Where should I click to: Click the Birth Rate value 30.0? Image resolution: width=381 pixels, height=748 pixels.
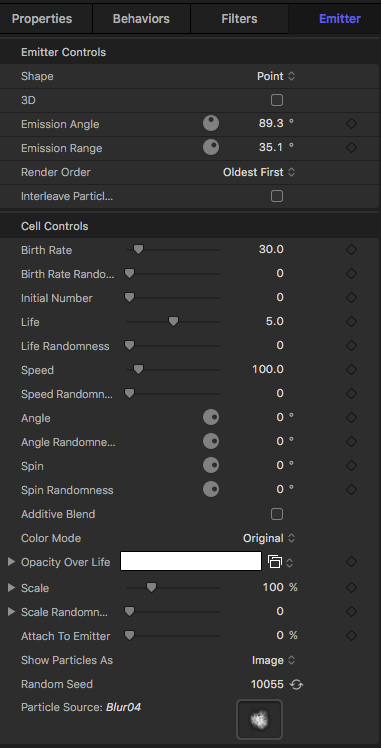(x=271, y=249)
